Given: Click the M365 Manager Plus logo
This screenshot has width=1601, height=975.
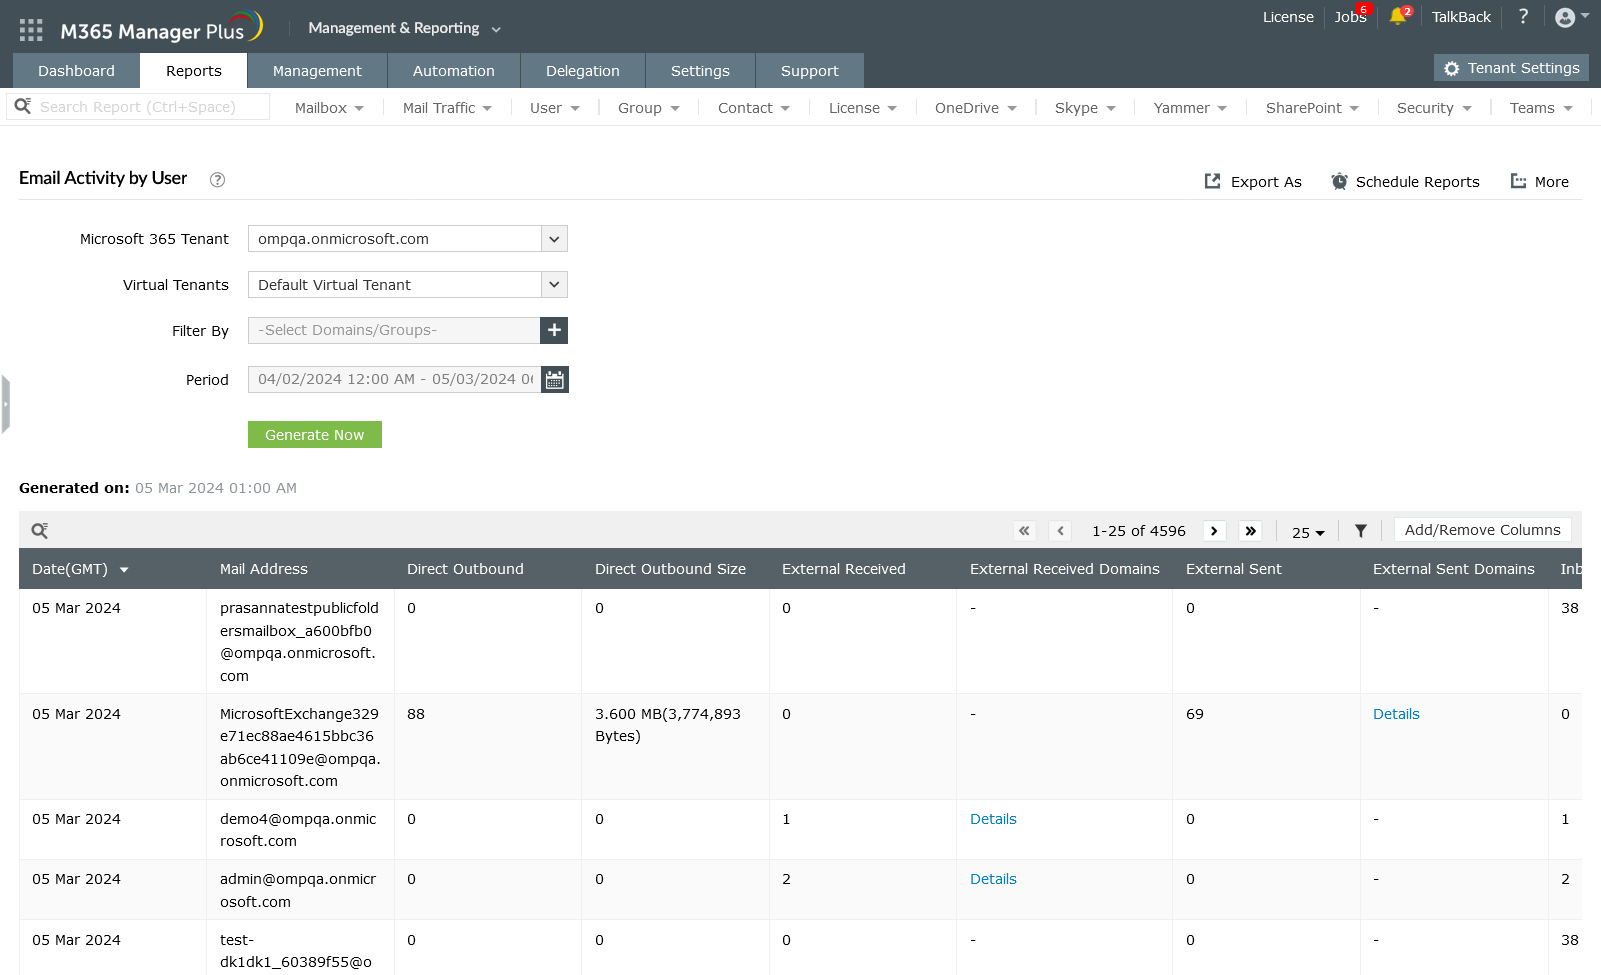Looking at the screenshot, I should click(x=161, y=28).
